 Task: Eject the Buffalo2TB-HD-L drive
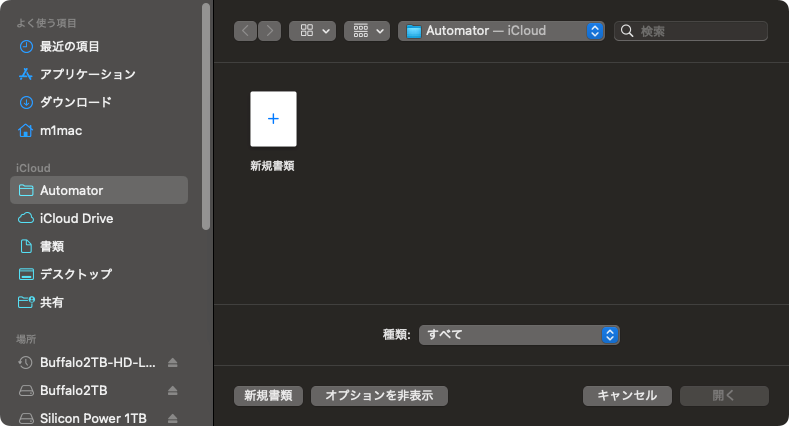[x=172, y=362]
